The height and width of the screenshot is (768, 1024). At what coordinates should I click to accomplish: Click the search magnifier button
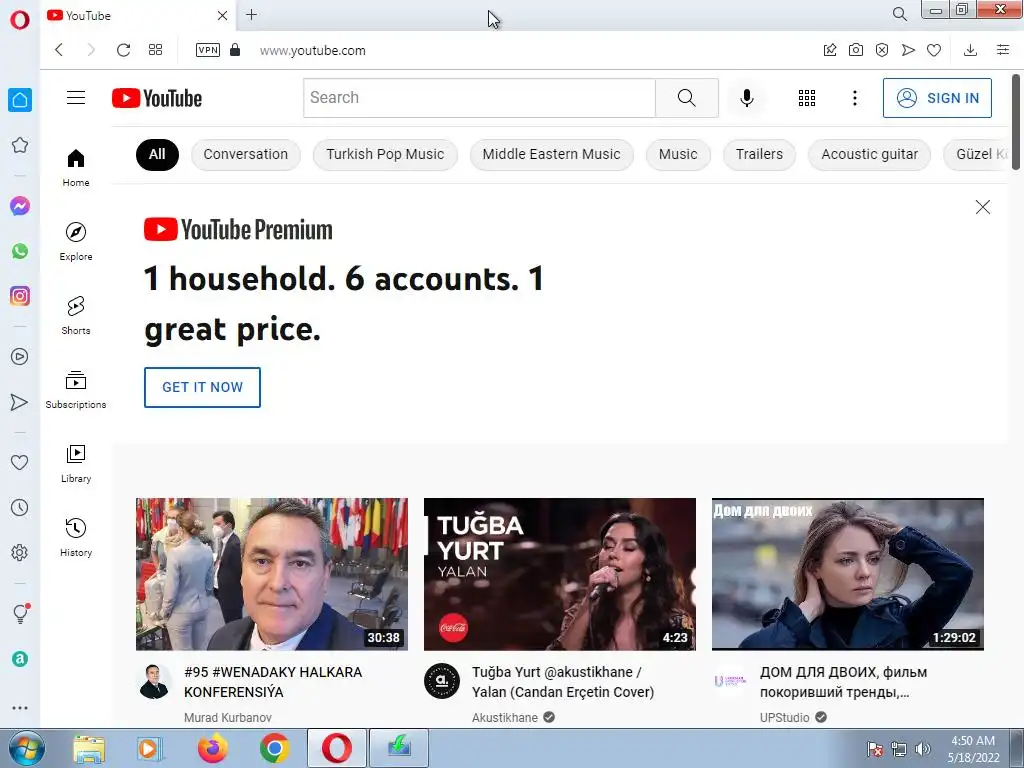(x=686, y=98)
